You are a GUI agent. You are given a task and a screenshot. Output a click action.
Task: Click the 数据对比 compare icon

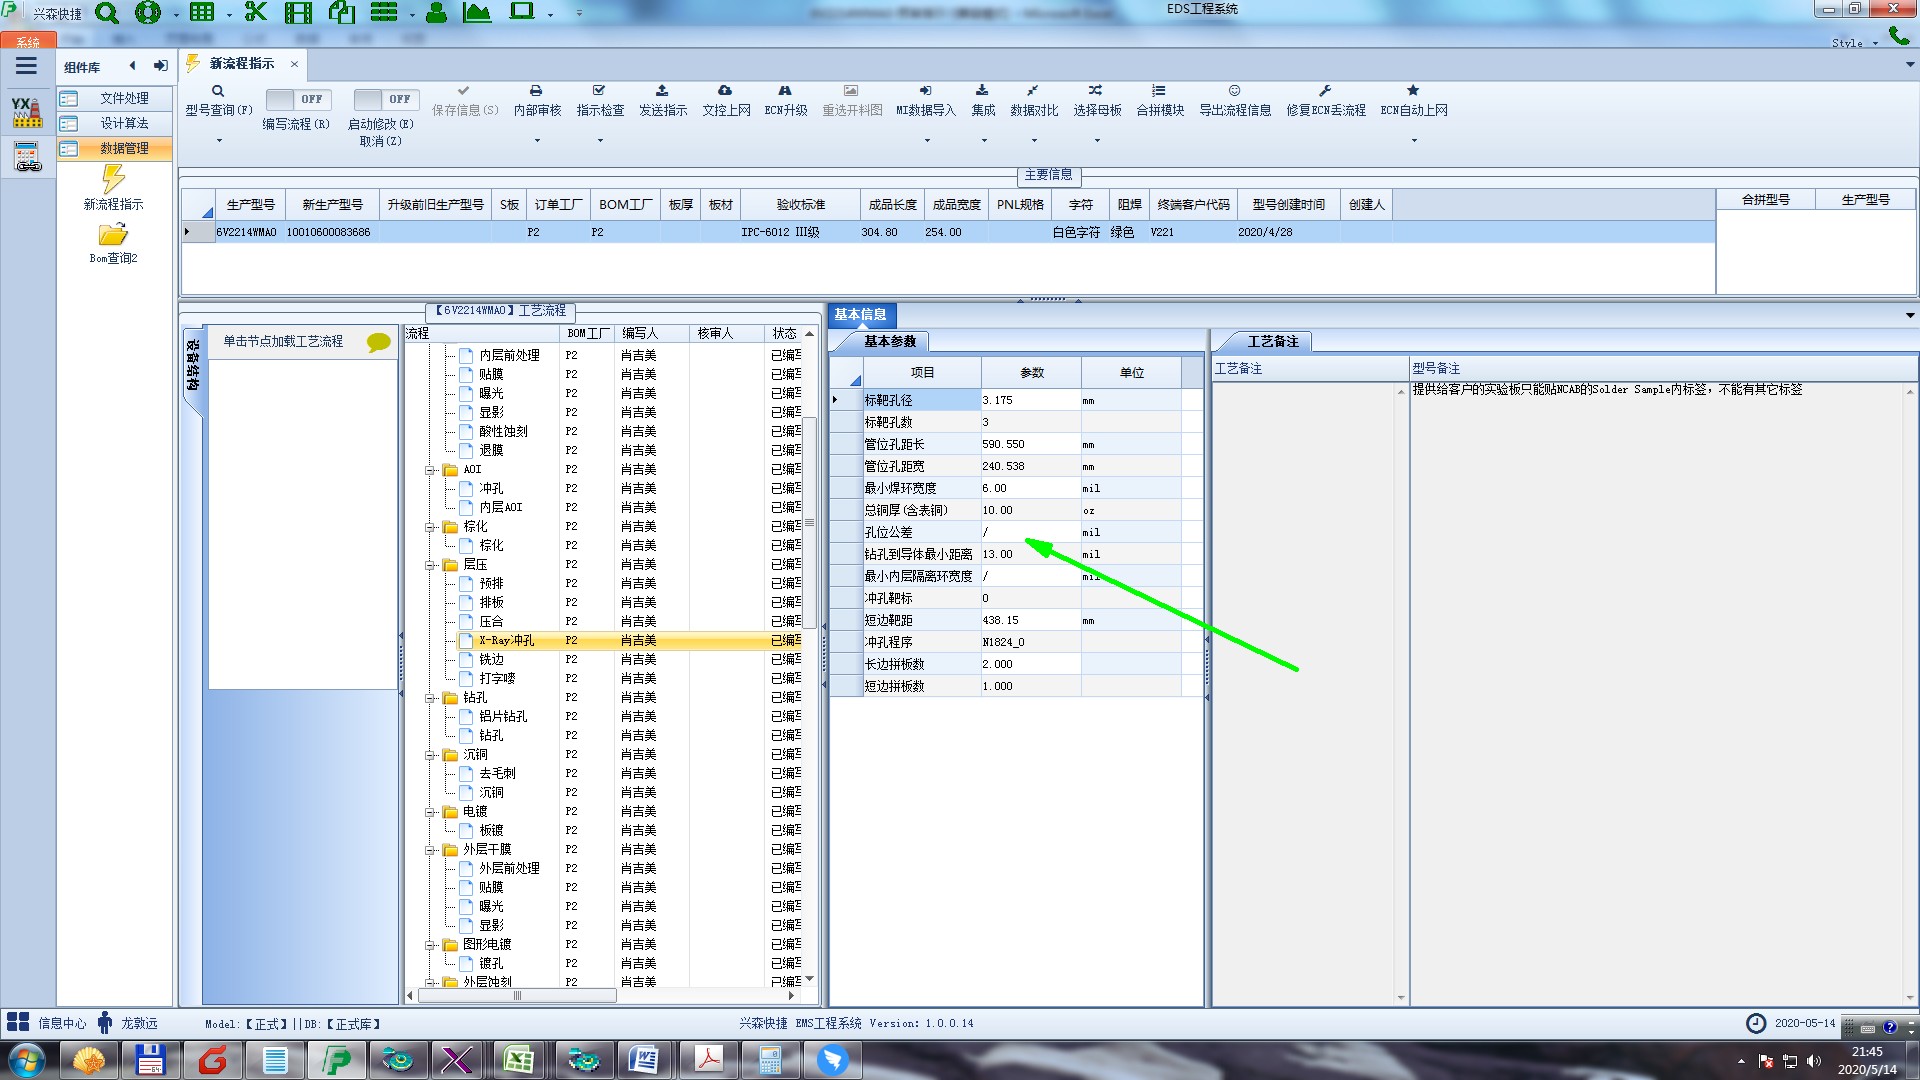coord(1033,91)
